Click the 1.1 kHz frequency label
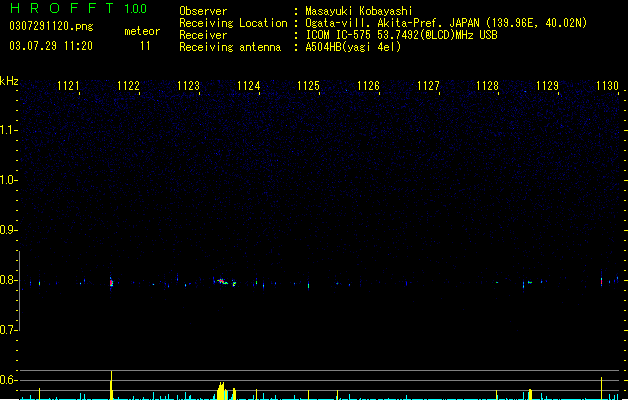Viewport: 629px width, 400px height. pos(8,130)
